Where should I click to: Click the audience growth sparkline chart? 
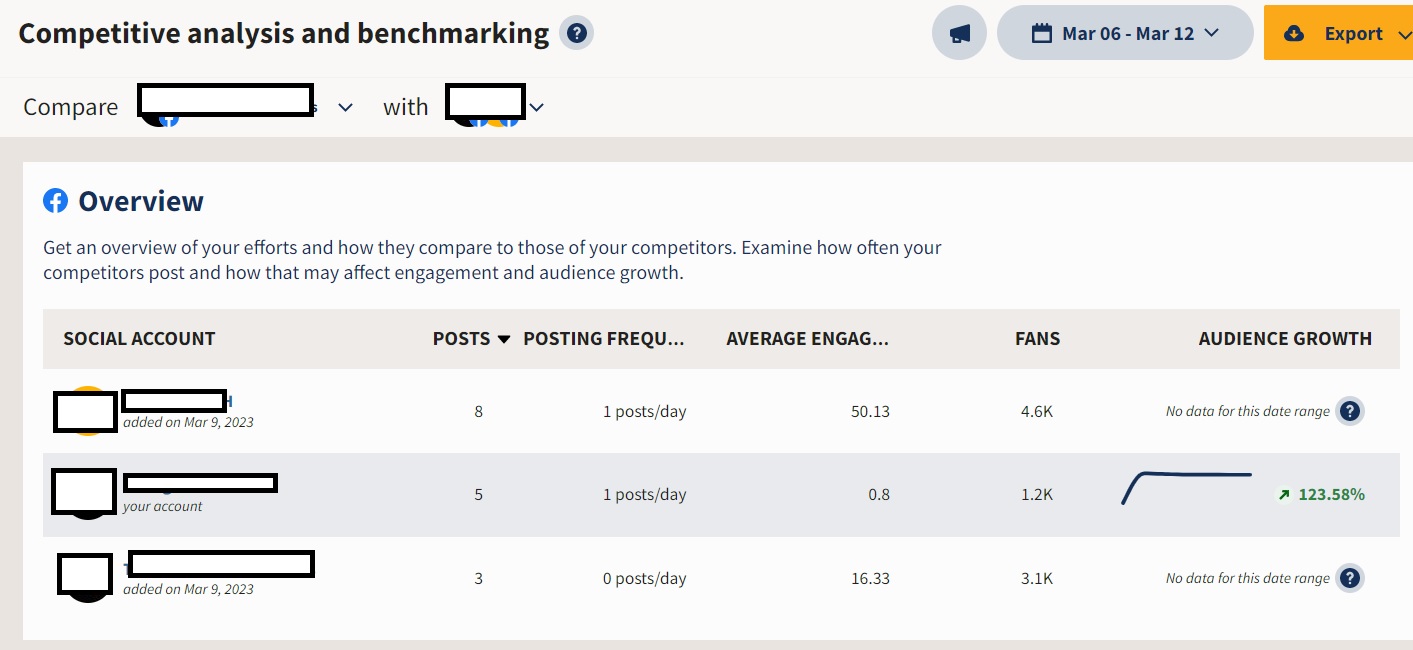point(1186,488)
